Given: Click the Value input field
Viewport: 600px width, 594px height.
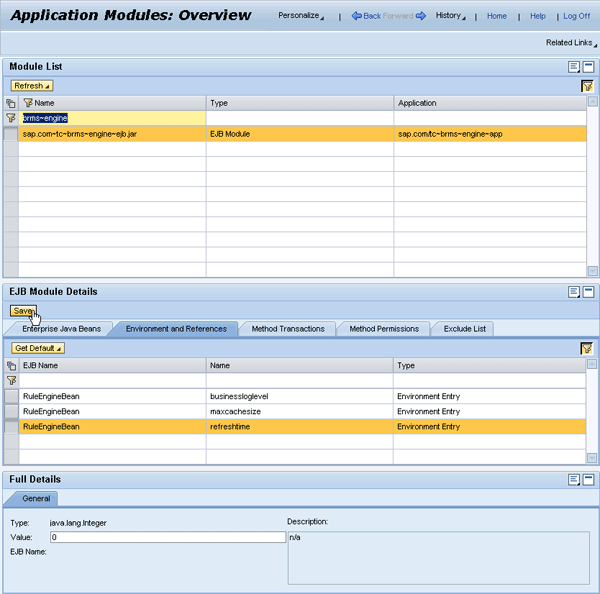Looking at the screenshot, I should tap(167, 537).
